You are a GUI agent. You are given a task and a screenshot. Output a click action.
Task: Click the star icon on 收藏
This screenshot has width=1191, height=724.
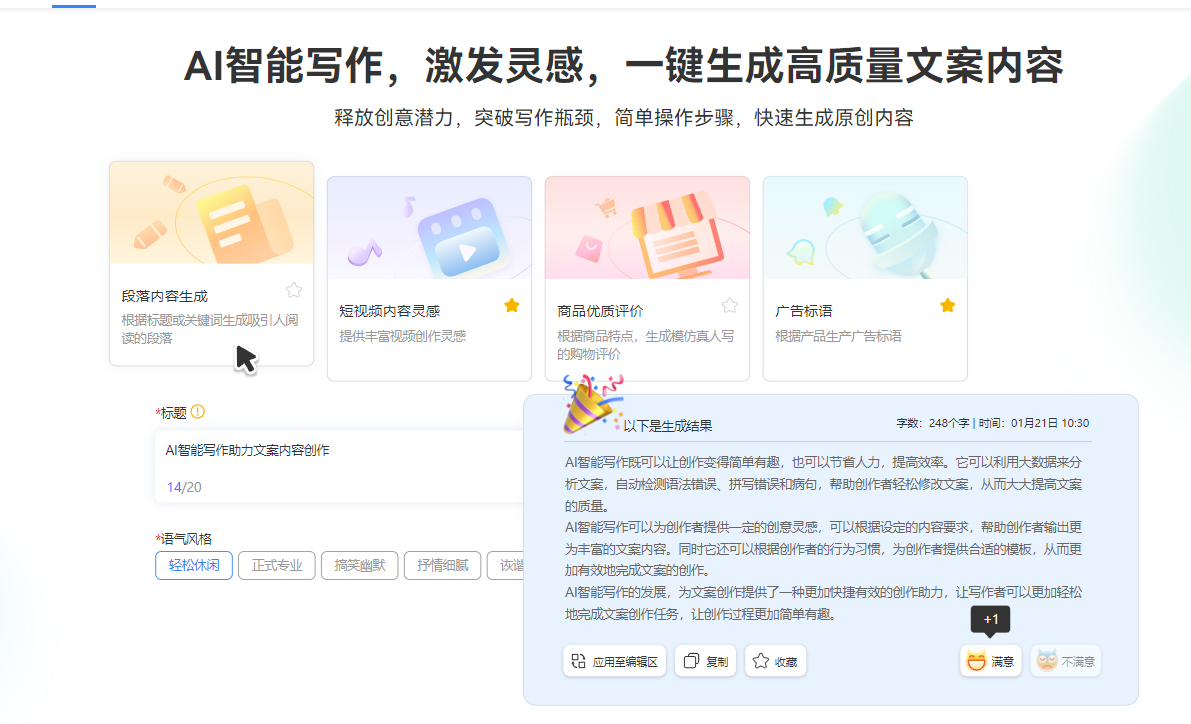760,661
